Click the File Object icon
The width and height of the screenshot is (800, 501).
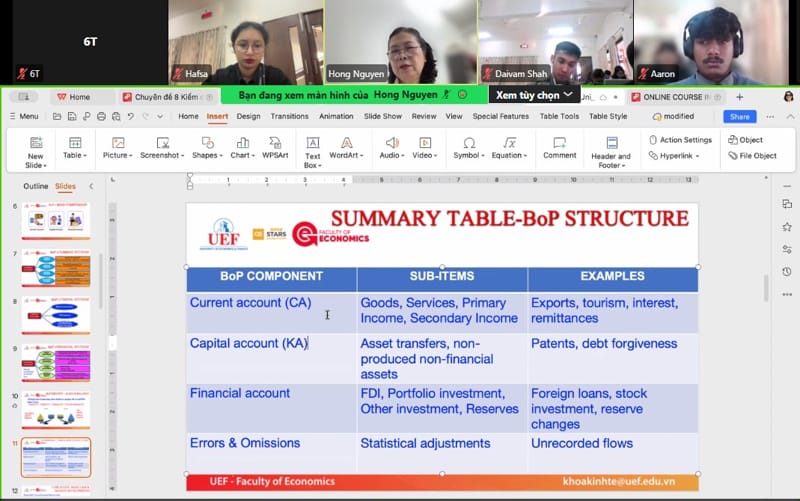[x=752, y=155]
